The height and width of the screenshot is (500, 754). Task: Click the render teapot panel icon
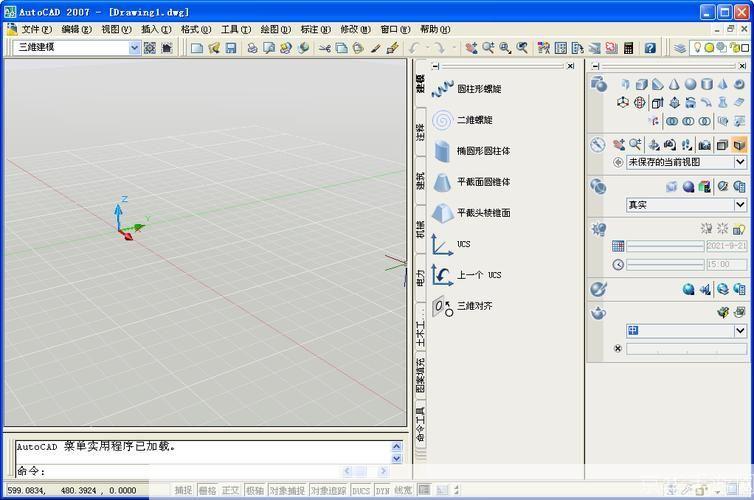[x=598, y=313]
